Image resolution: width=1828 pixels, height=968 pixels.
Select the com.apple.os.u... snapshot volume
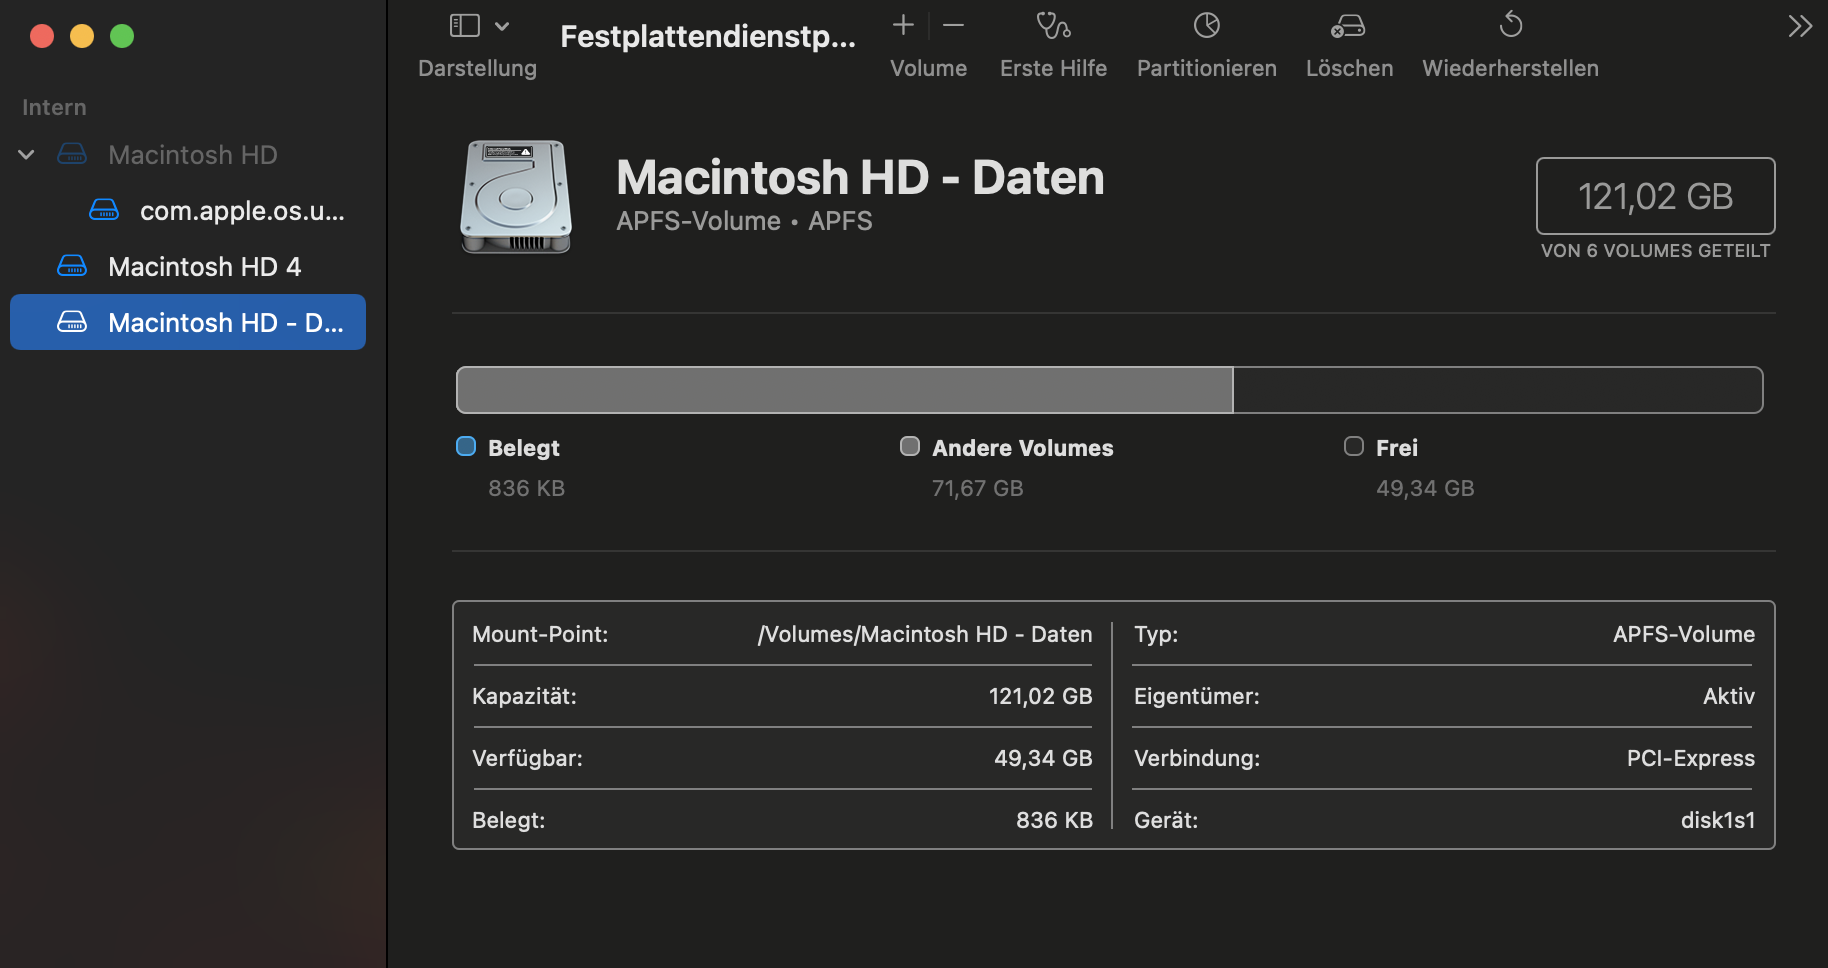(x=242, y=211)
